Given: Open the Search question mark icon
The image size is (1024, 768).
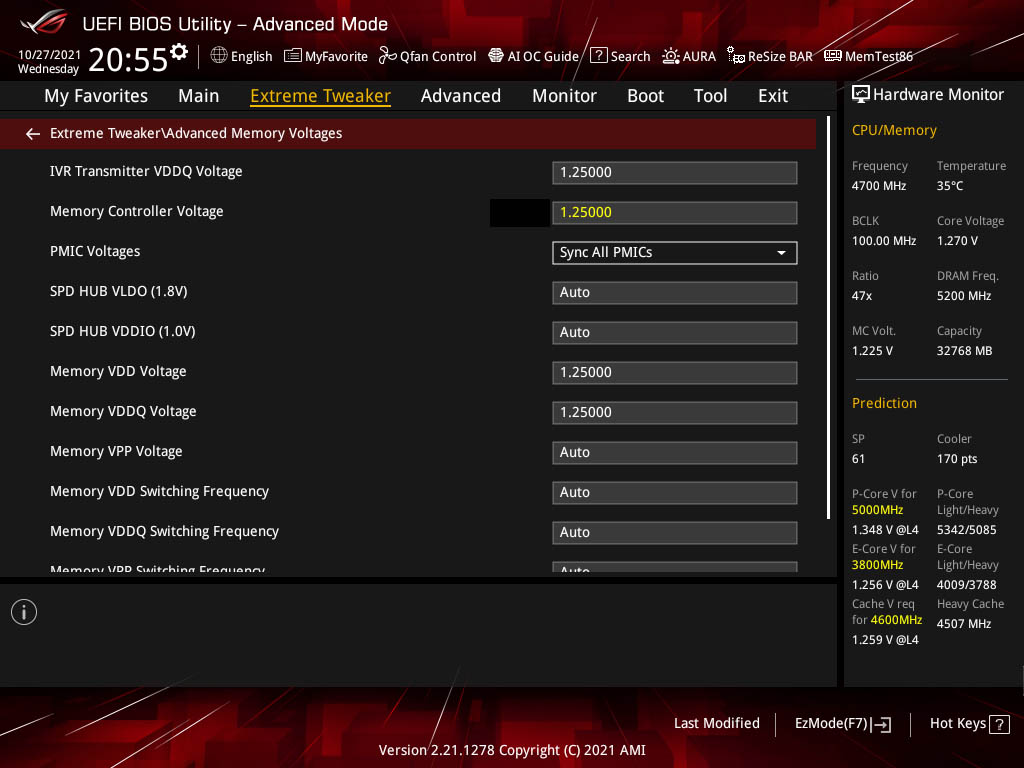Looking at the screenshot, I should (599, 56).
